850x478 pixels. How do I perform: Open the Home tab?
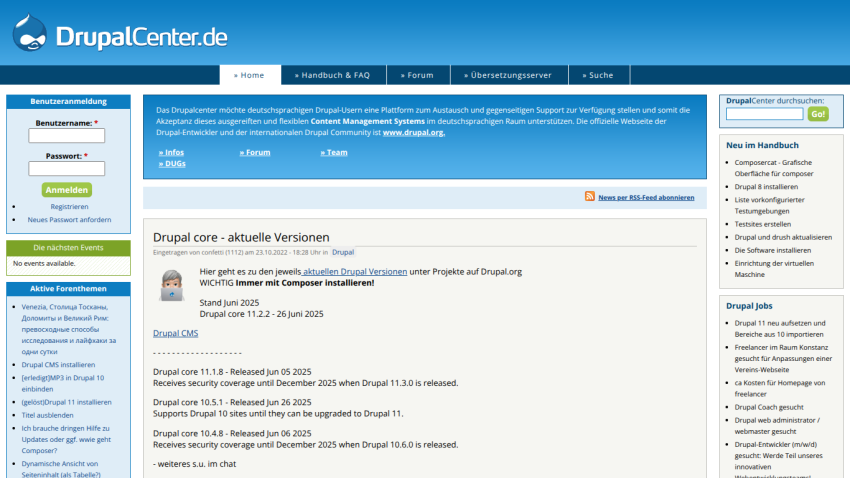click(x=250, y=75)
